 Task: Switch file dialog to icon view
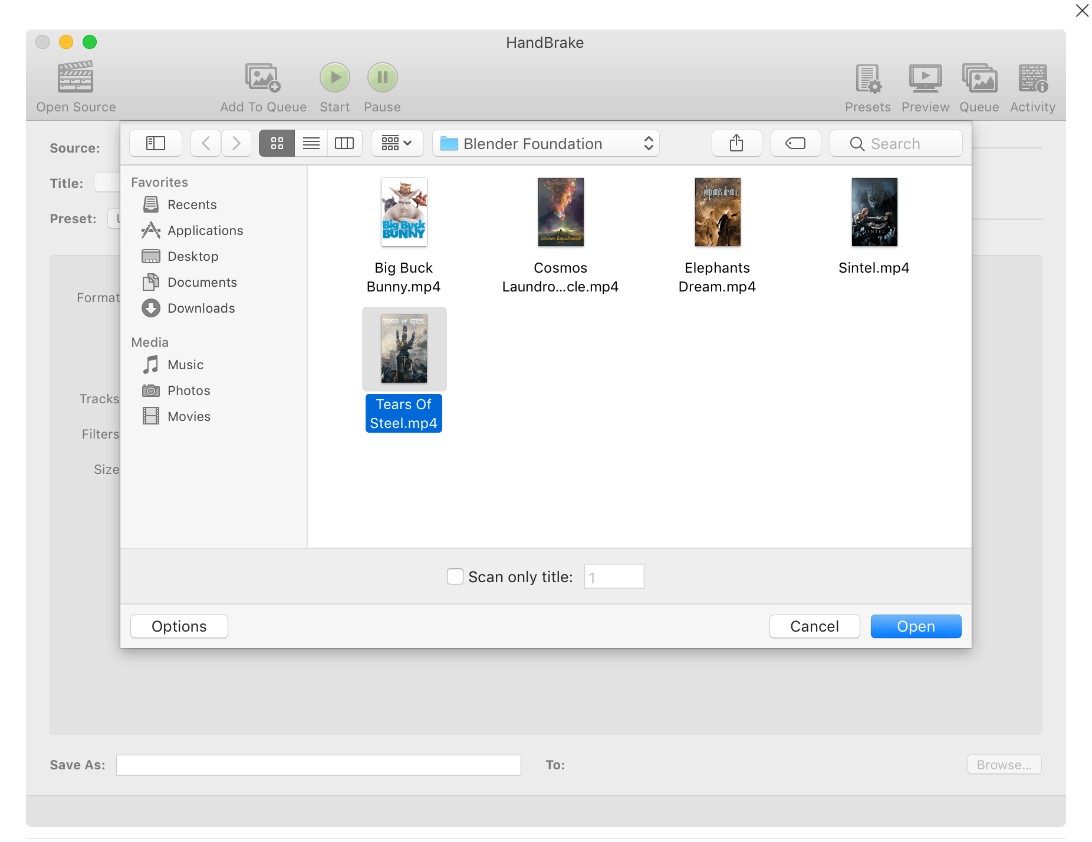(277, 143)
